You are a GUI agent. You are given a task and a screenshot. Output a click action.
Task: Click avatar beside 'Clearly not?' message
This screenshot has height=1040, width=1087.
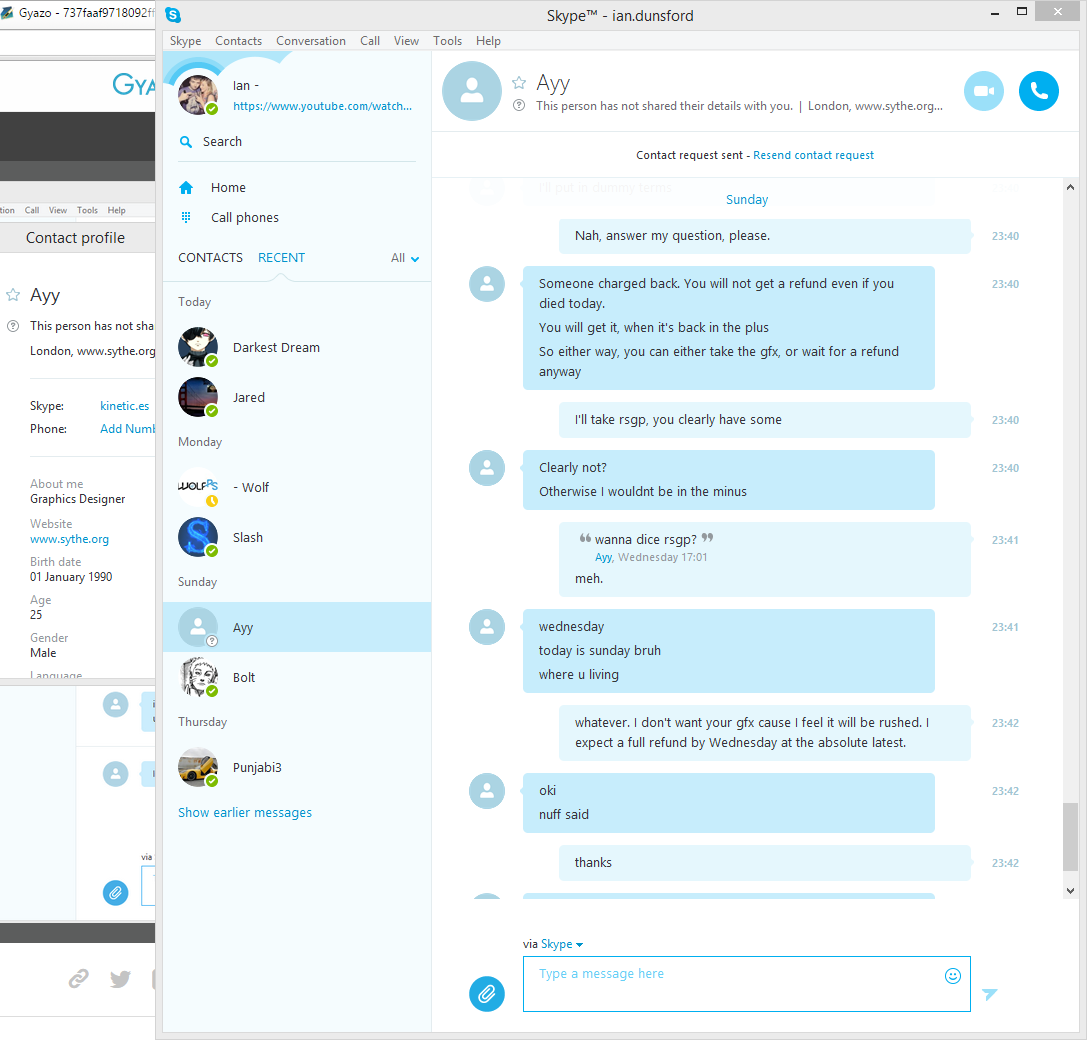(487, 468)
